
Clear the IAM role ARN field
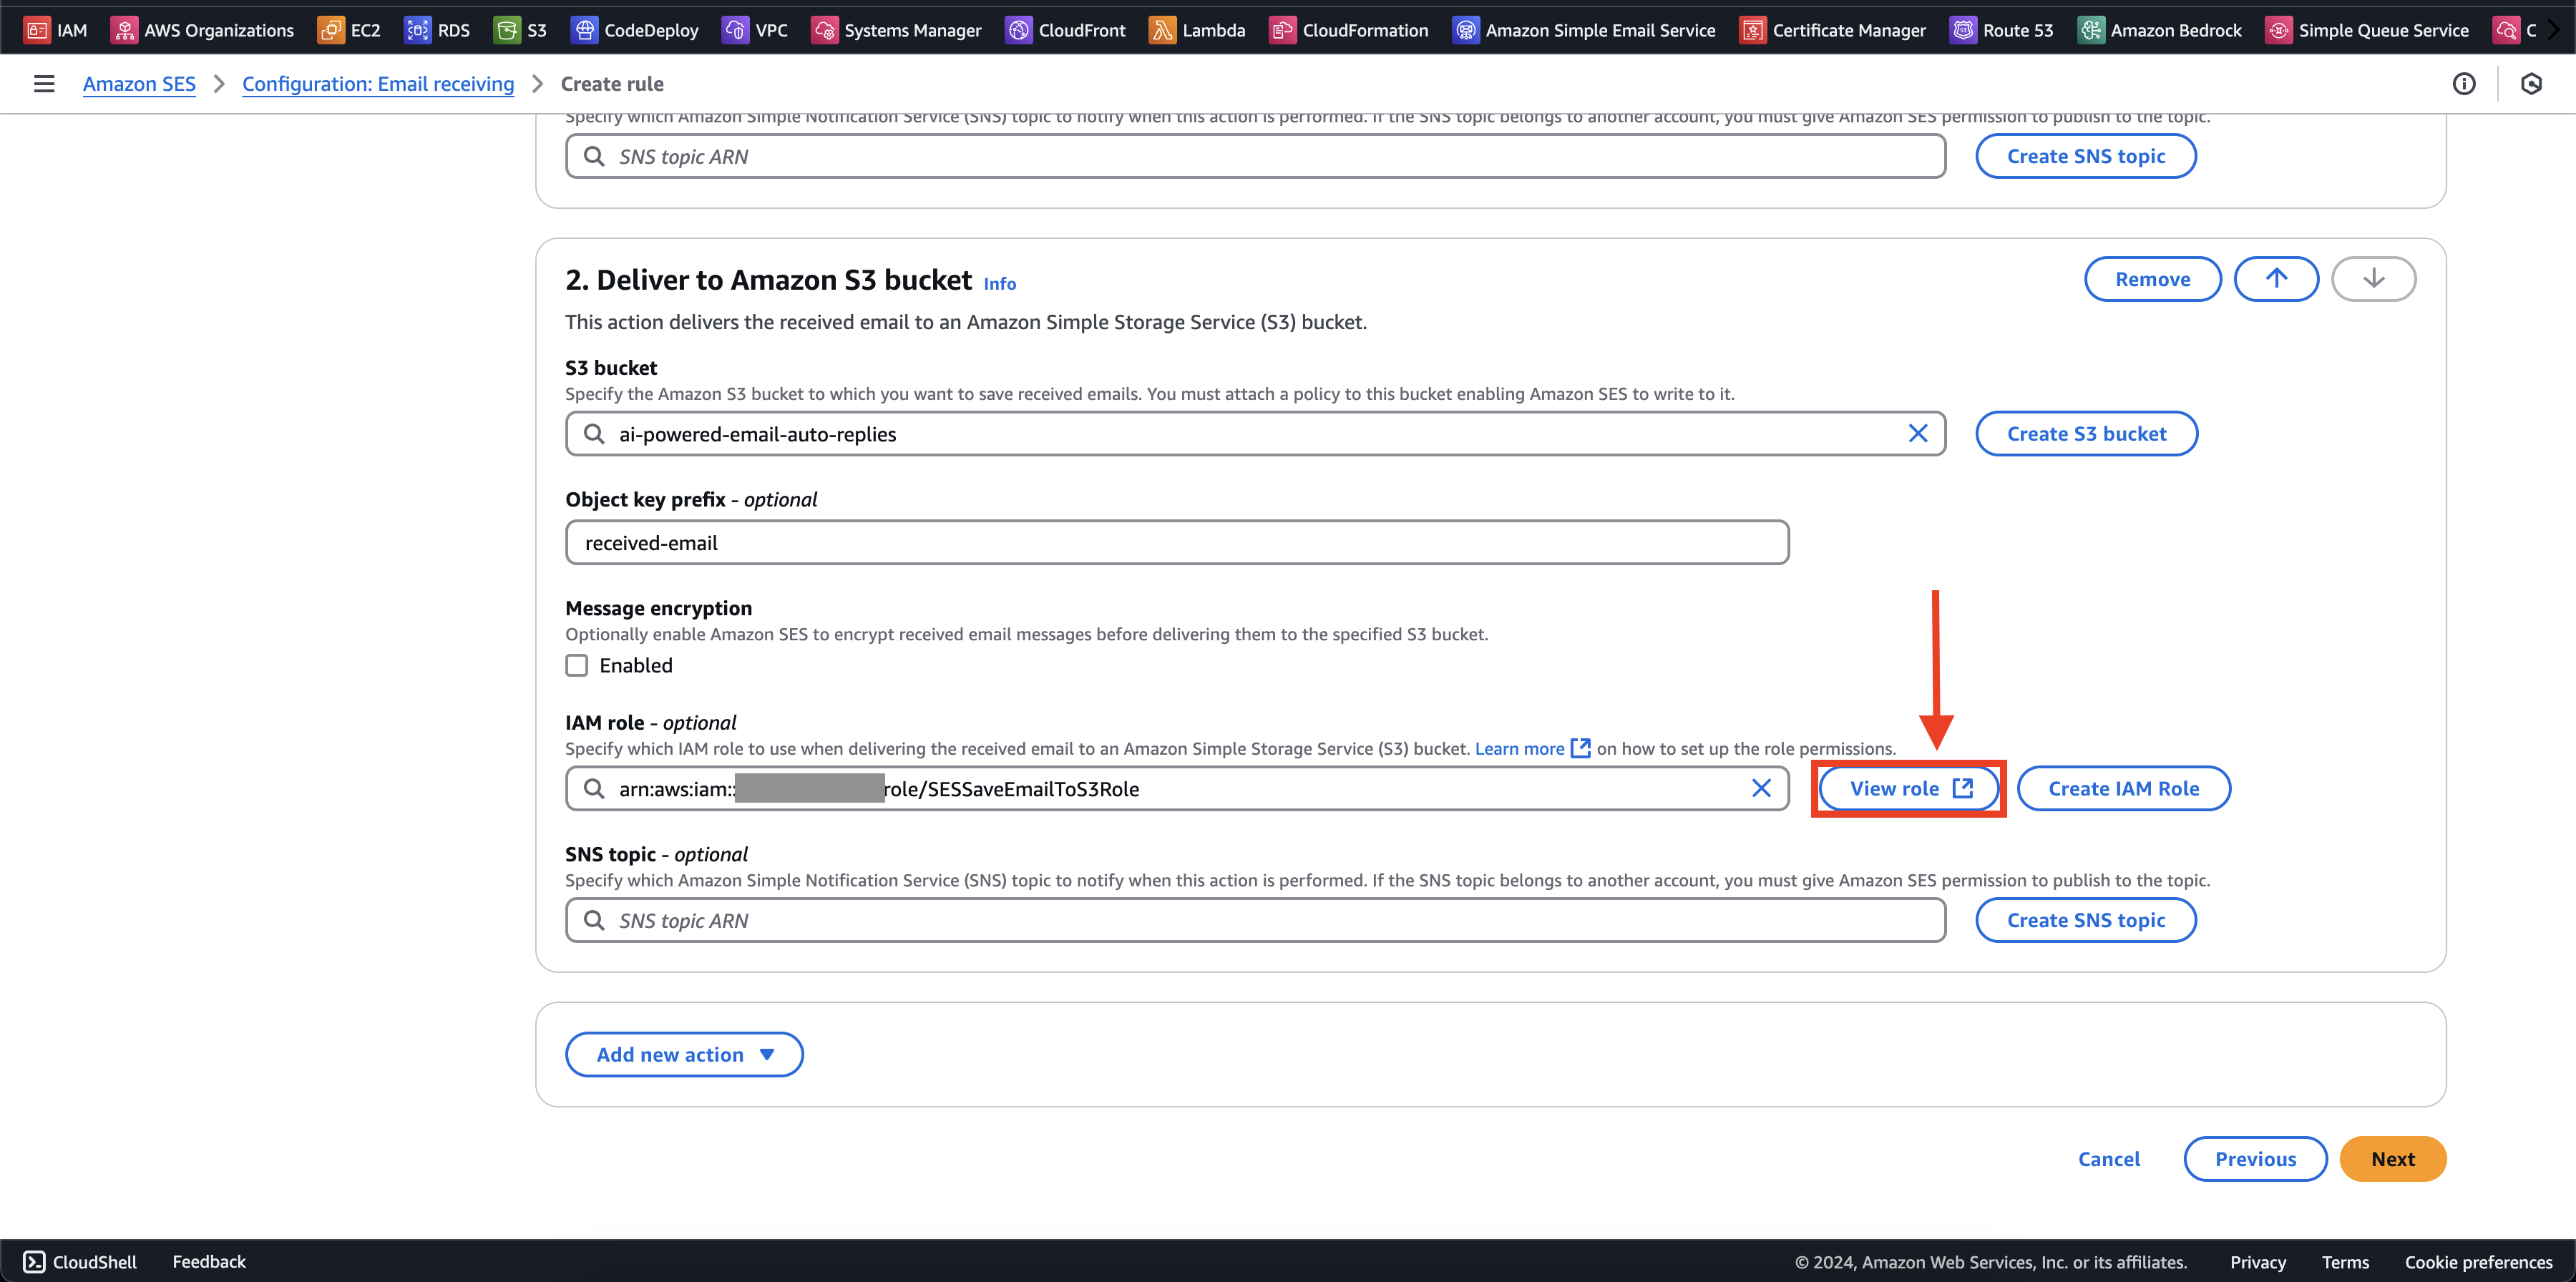tap(1761, 788)
